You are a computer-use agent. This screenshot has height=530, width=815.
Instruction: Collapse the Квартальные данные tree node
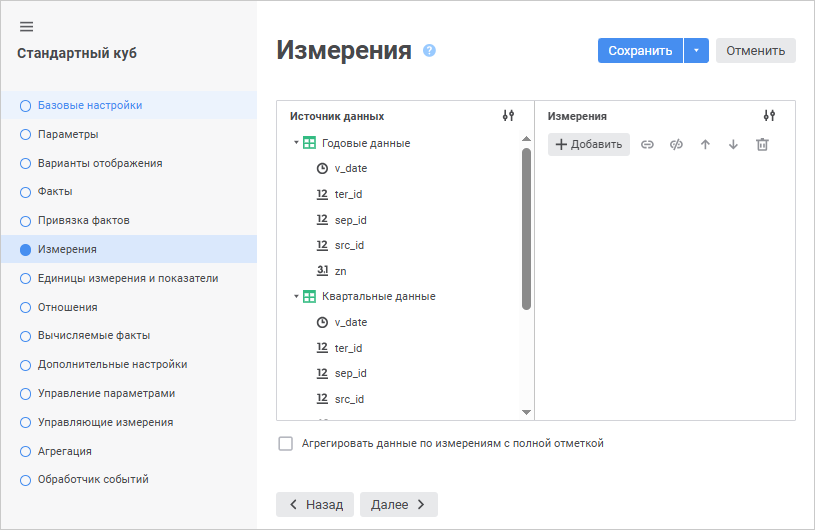(296, 296)
